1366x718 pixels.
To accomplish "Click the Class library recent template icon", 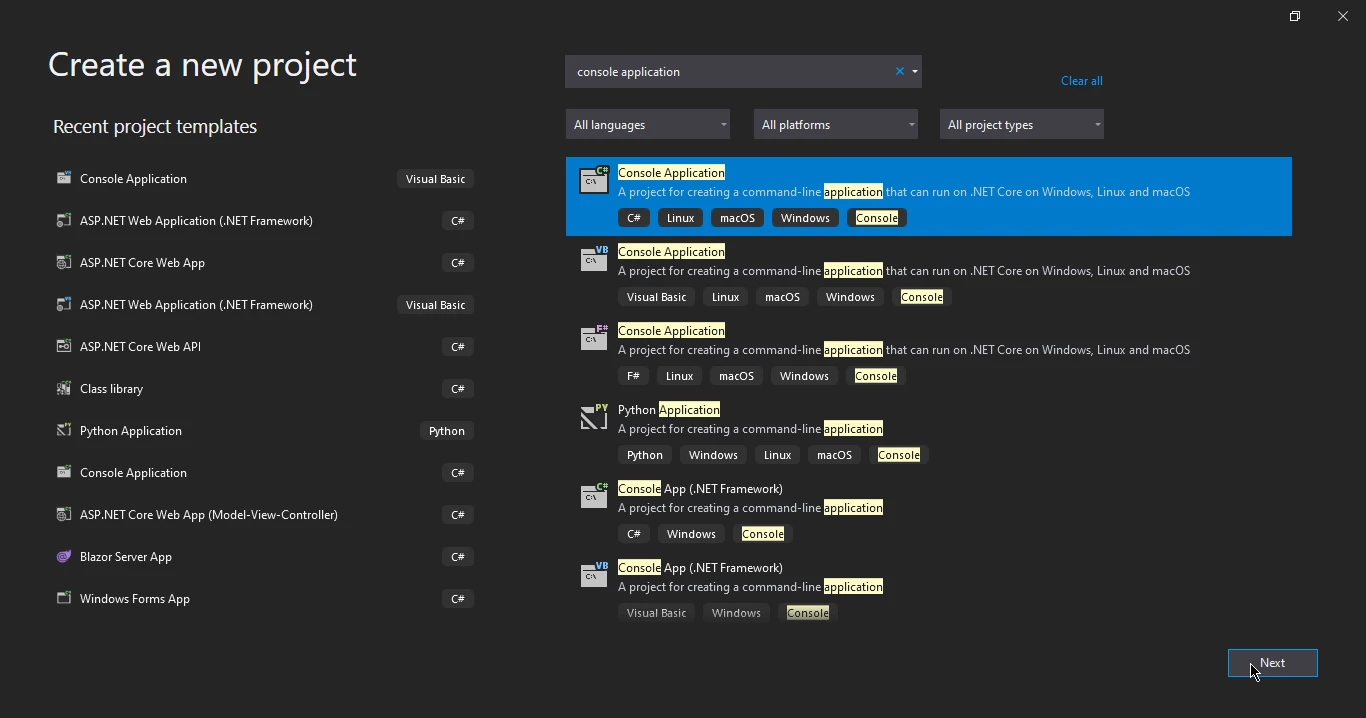I will point(64,389).
